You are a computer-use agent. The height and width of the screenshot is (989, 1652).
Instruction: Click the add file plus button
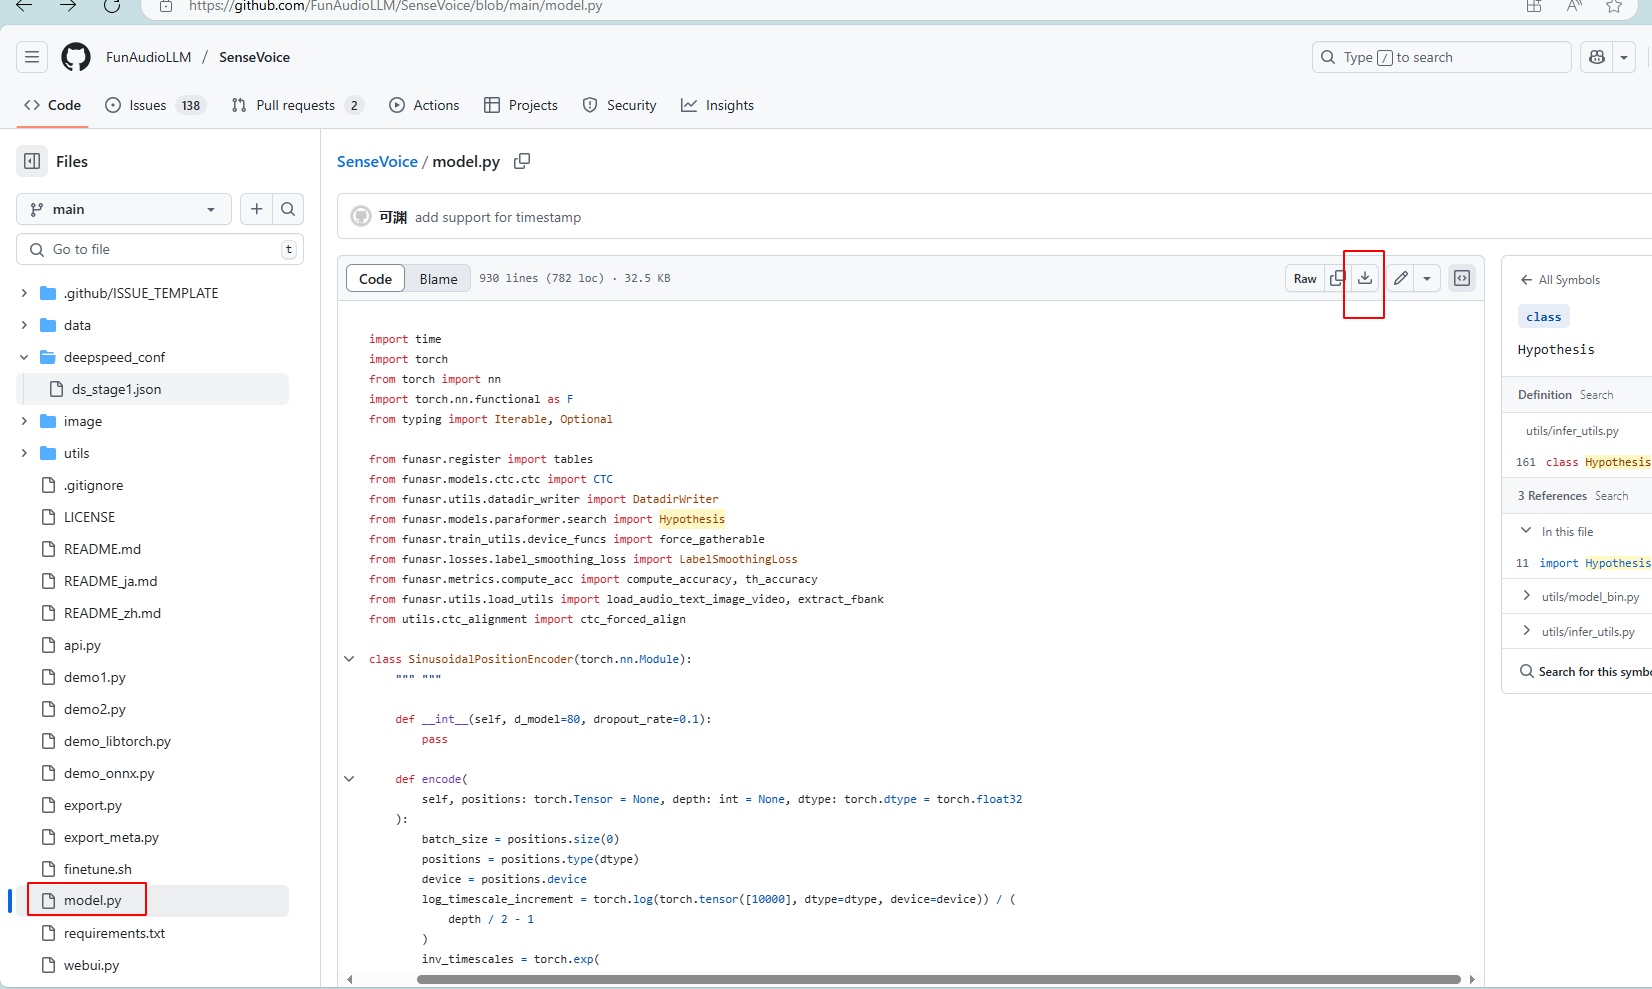[x=257, y=209]
